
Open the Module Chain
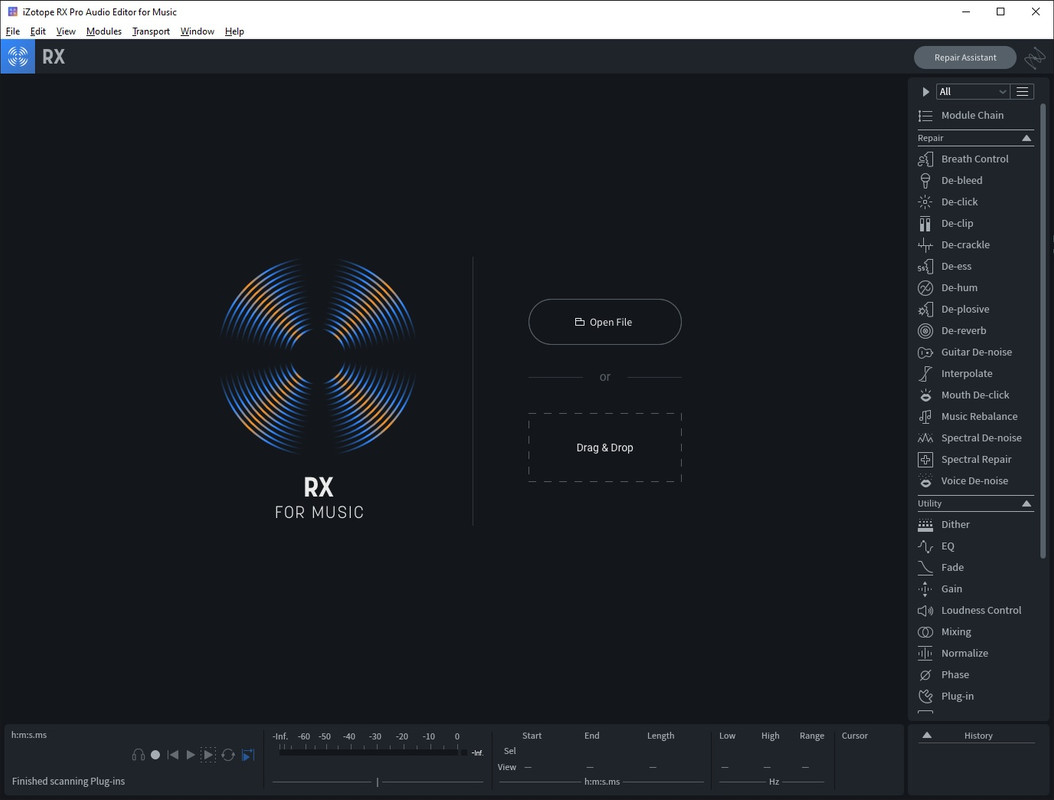tap(974, 116)
